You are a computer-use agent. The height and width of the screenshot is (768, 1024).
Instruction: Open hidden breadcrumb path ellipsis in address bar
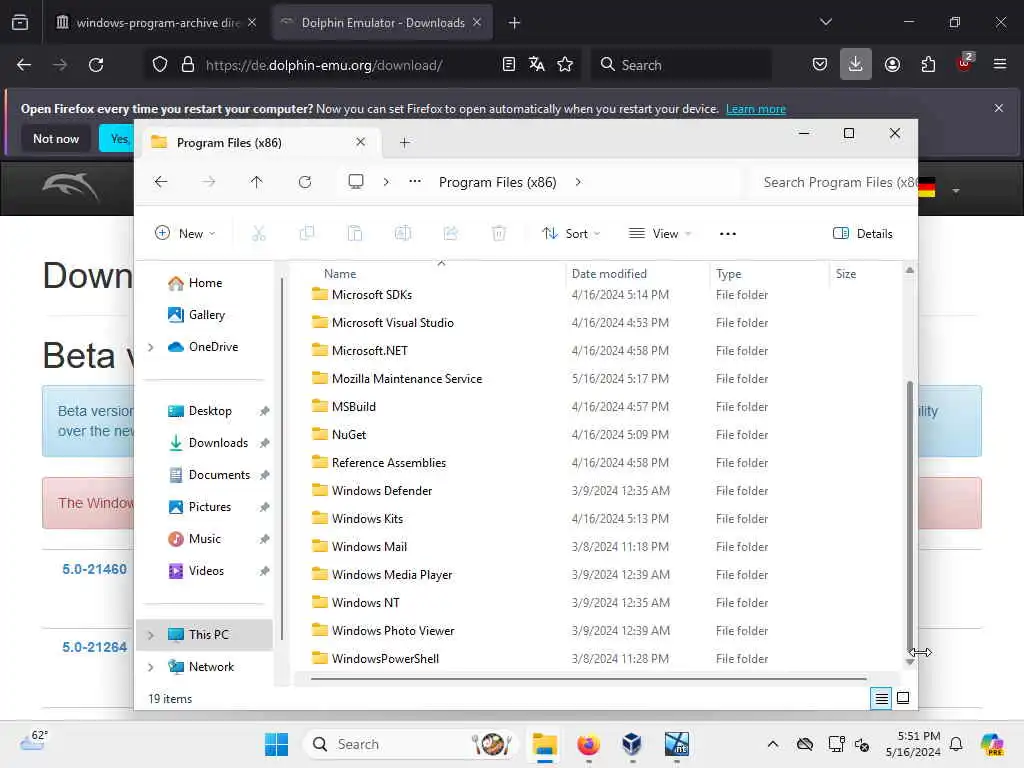(x=415, y=182)
